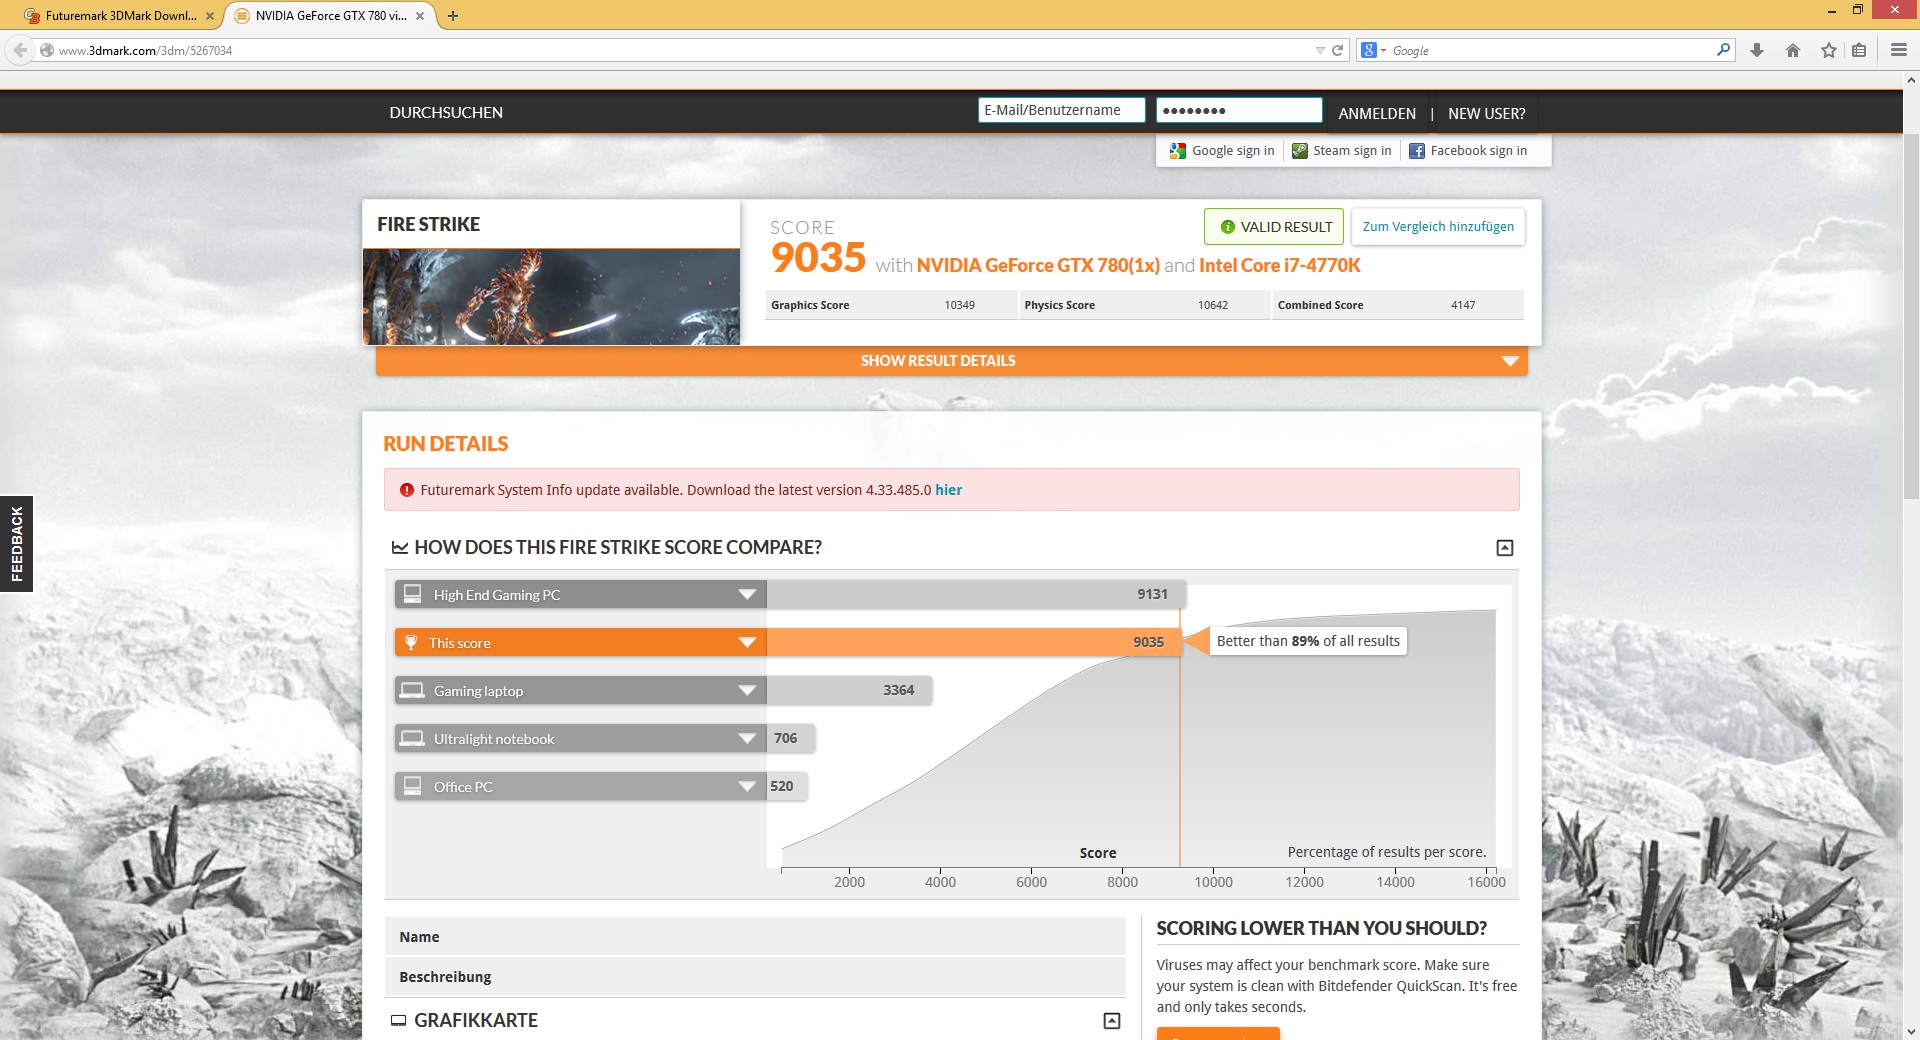Click the 9131 High End Gaming bar

[x=976, y=594]
